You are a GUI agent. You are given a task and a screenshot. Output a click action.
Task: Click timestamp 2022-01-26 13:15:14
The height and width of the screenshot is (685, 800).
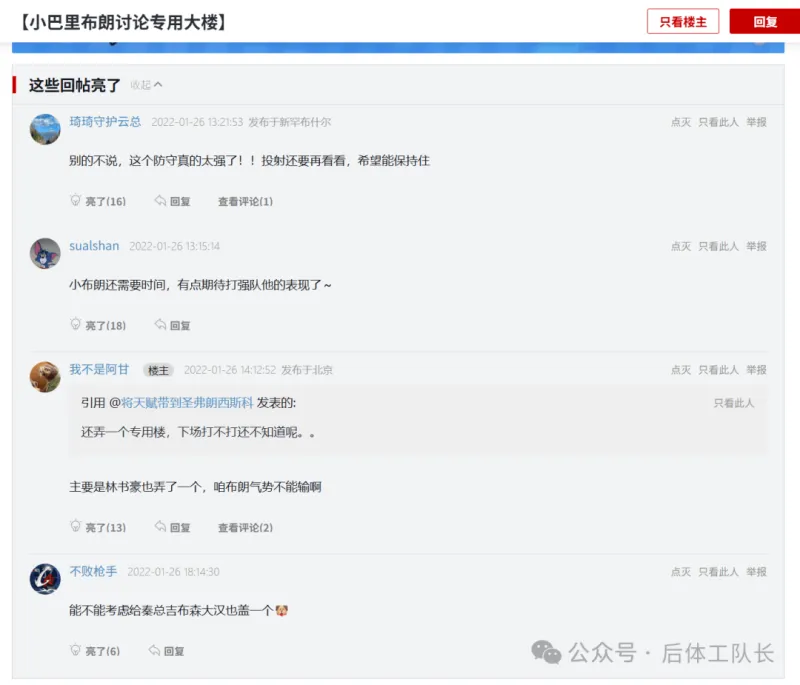(174, 246)
